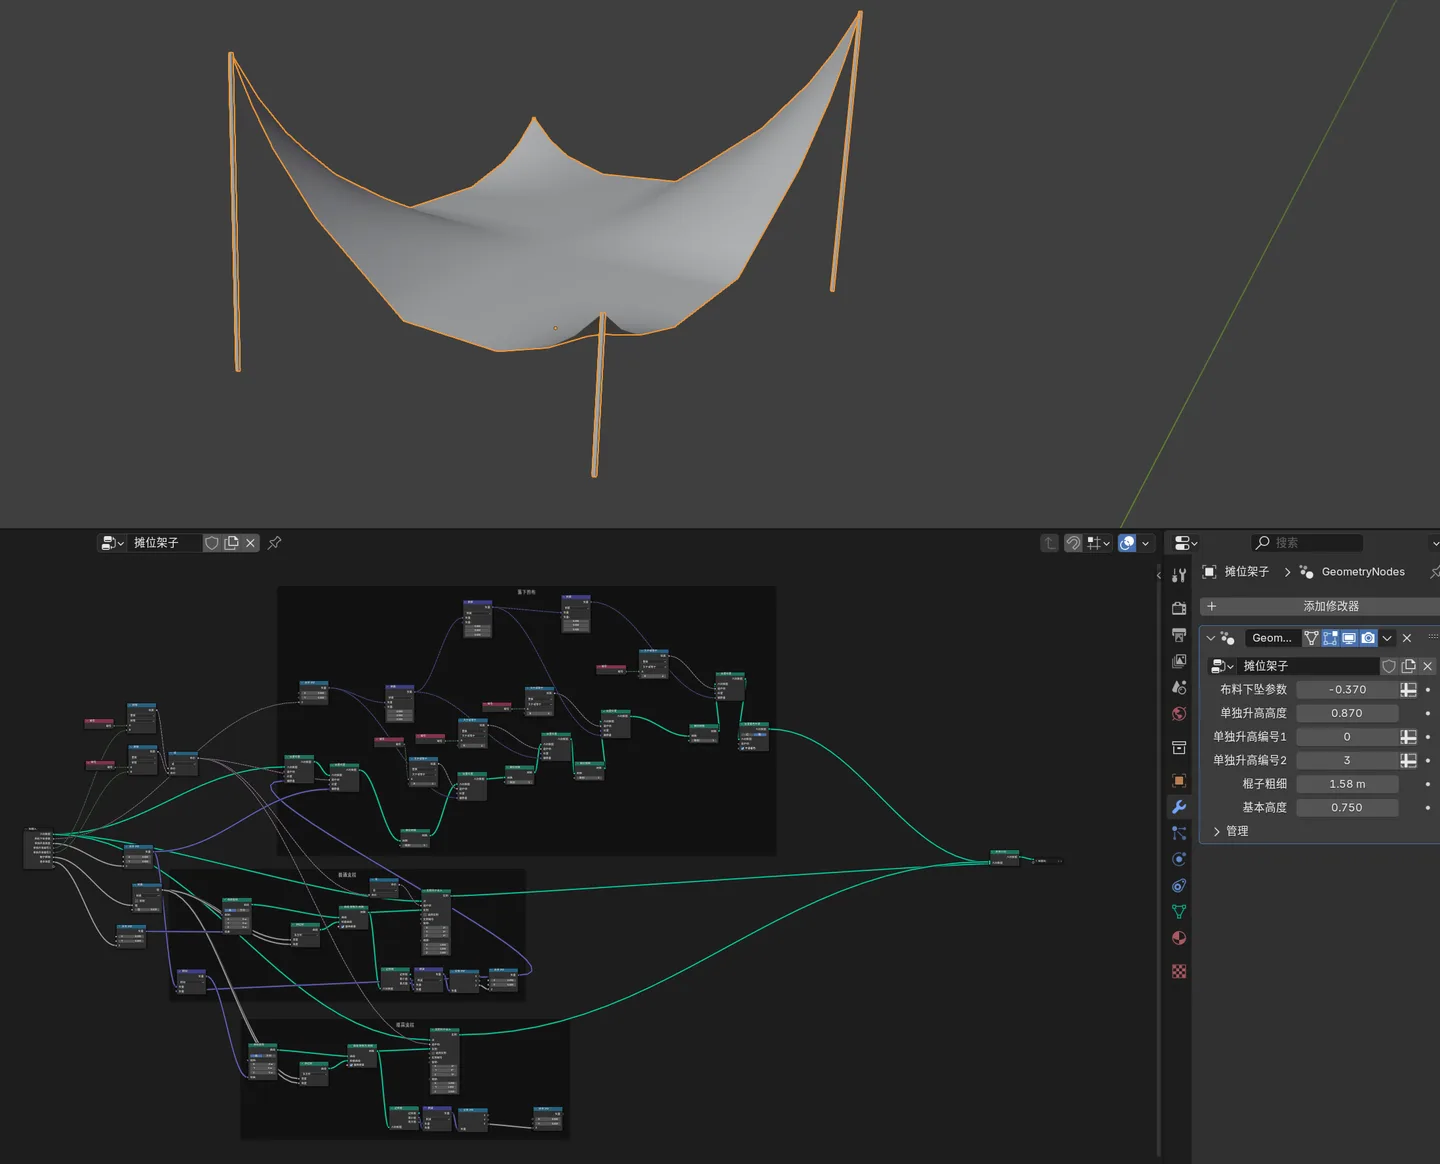This screenshot has height=1164, width=1440.
Task: Click the 基本高度 value field
Action: coord(1347,807)
